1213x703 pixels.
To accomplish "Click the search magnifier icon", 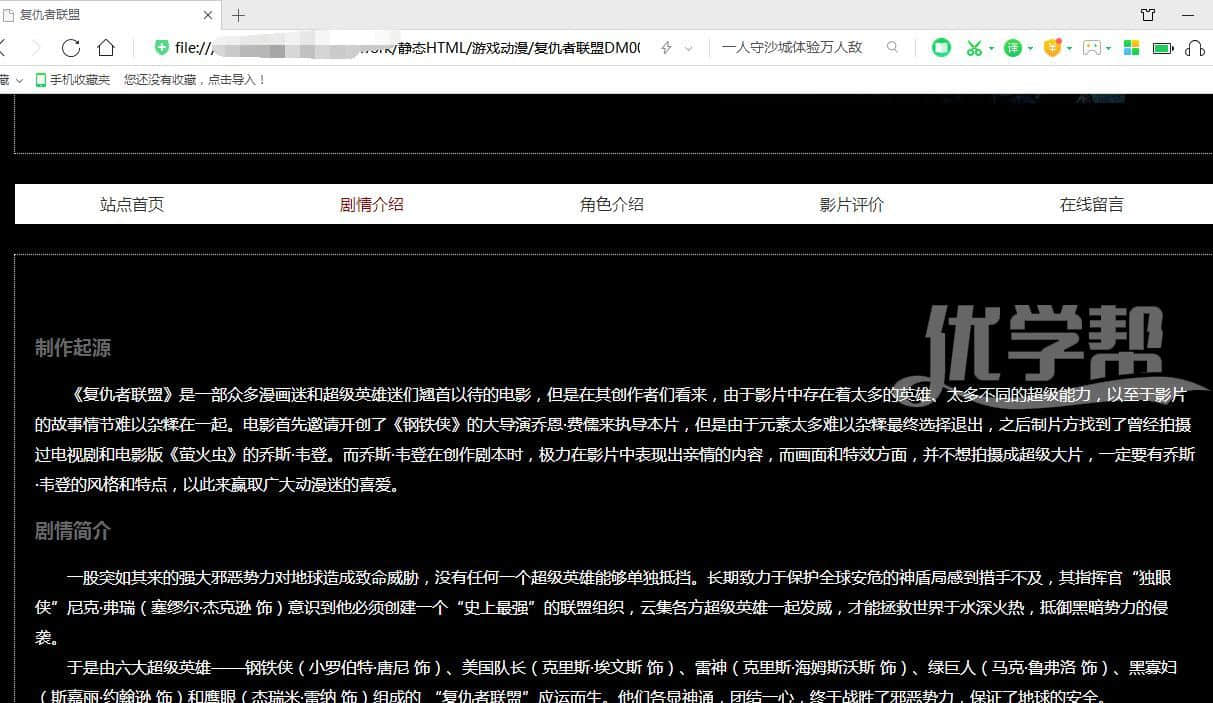I will pyautogui.click(x=892, y=47).
